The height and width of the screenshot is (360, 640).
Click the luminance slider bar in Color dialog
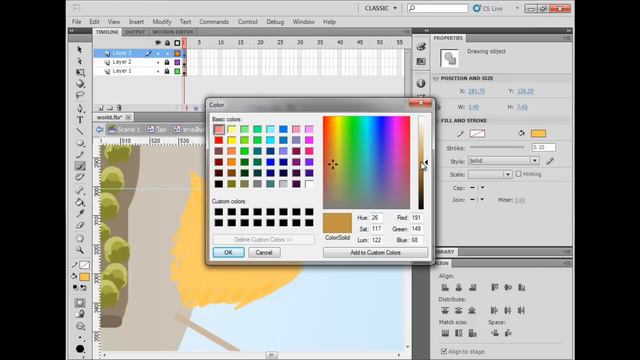[421, 162]
